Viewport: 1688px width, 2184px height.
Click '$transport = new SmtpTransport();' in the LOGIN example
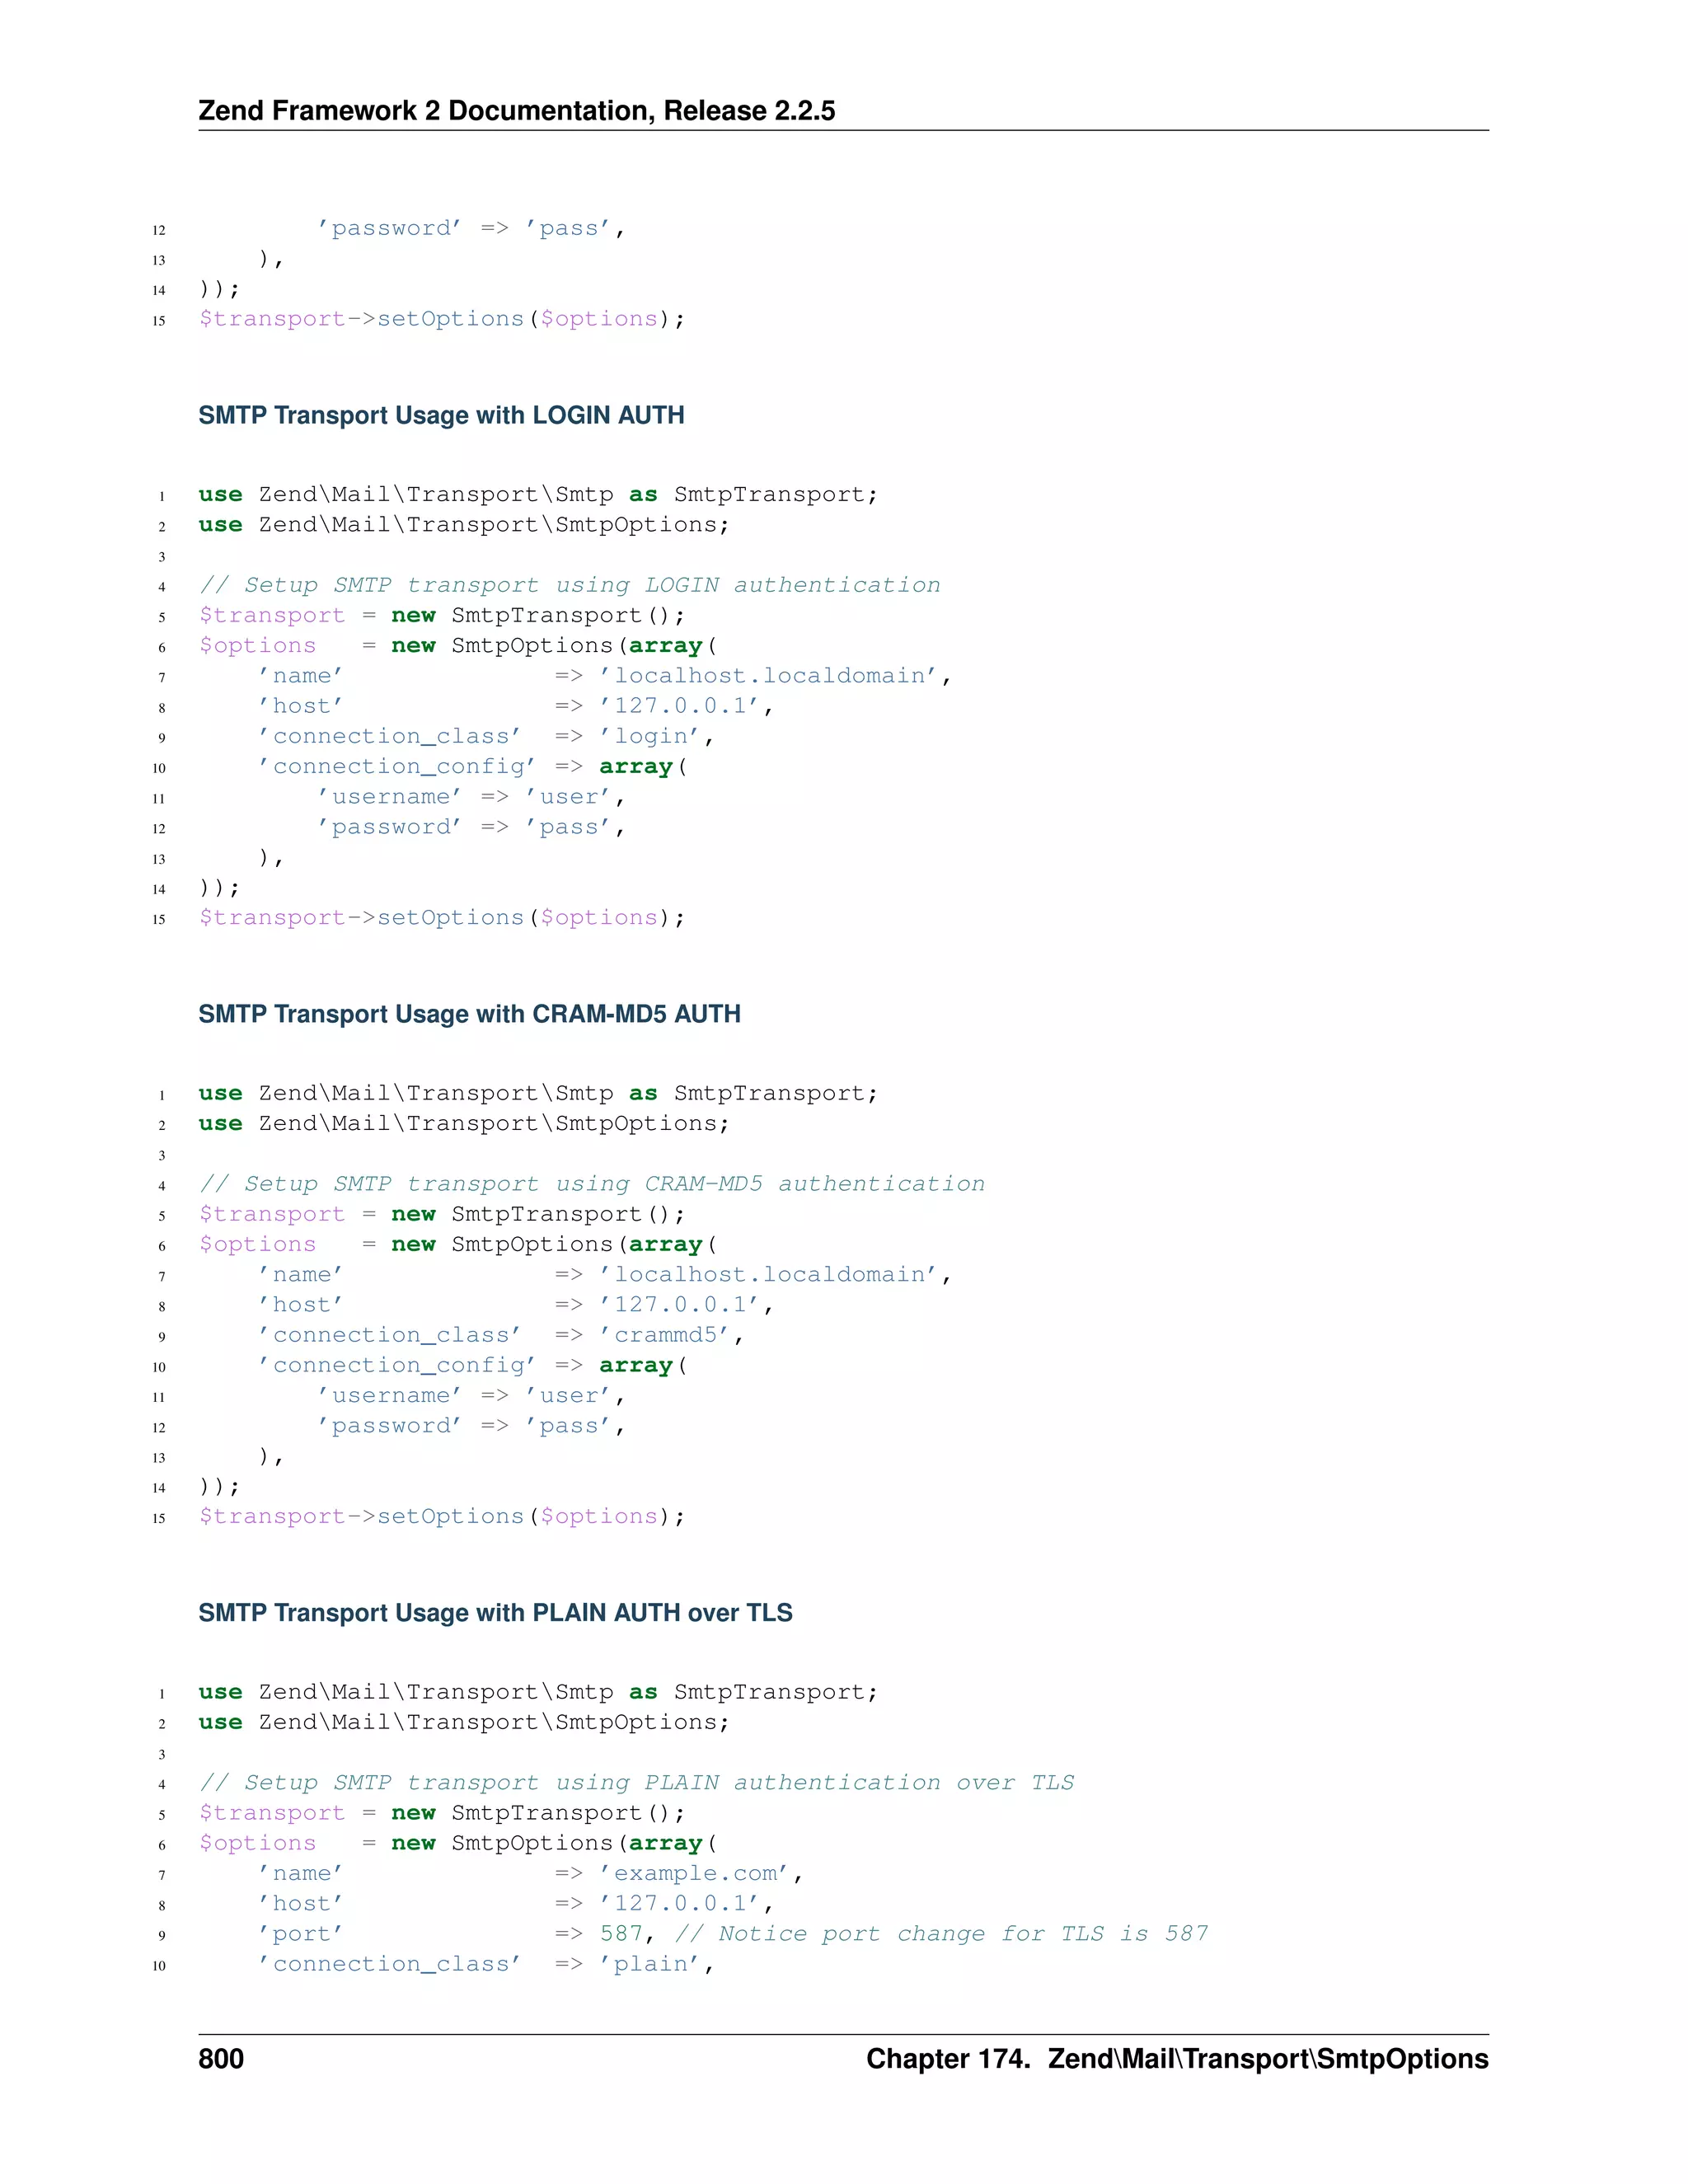click(442, 616)
